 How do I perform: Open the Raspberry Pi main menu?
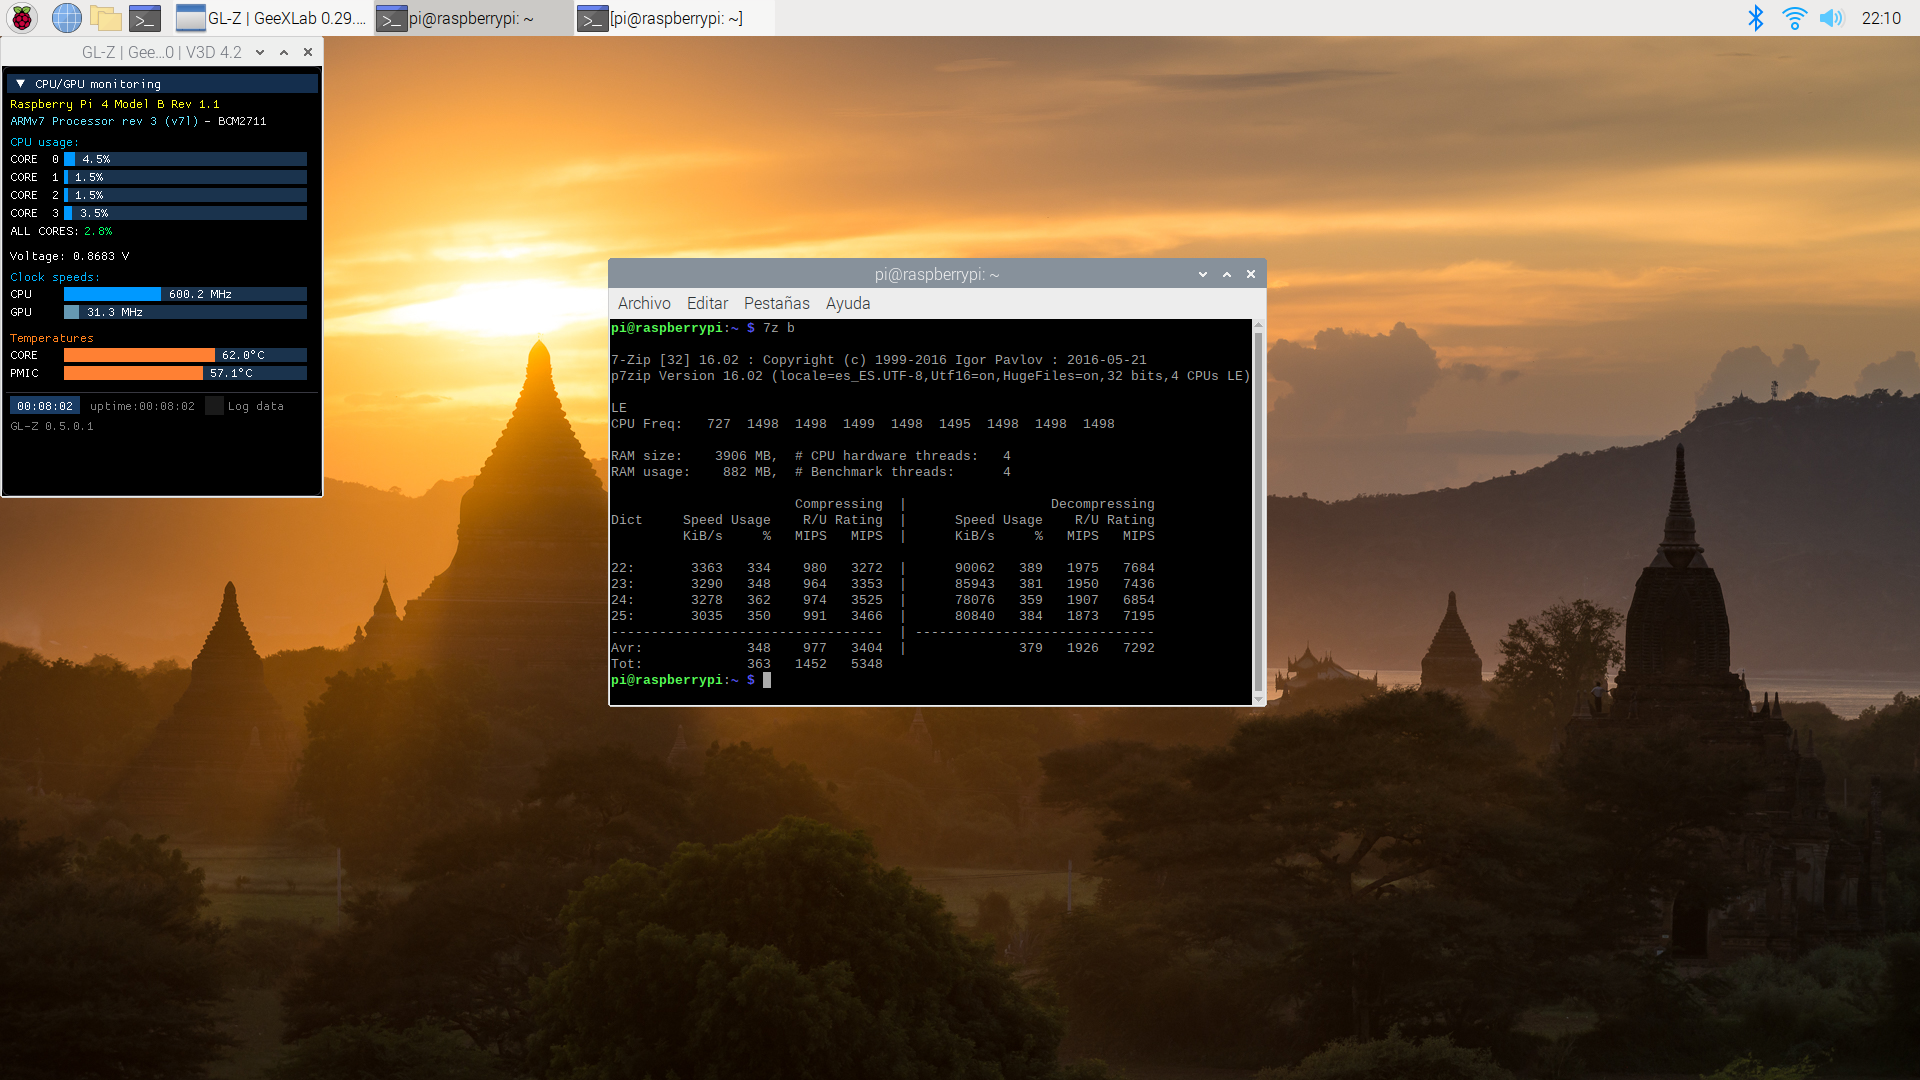pyautogui.click(x=22, y=18)
